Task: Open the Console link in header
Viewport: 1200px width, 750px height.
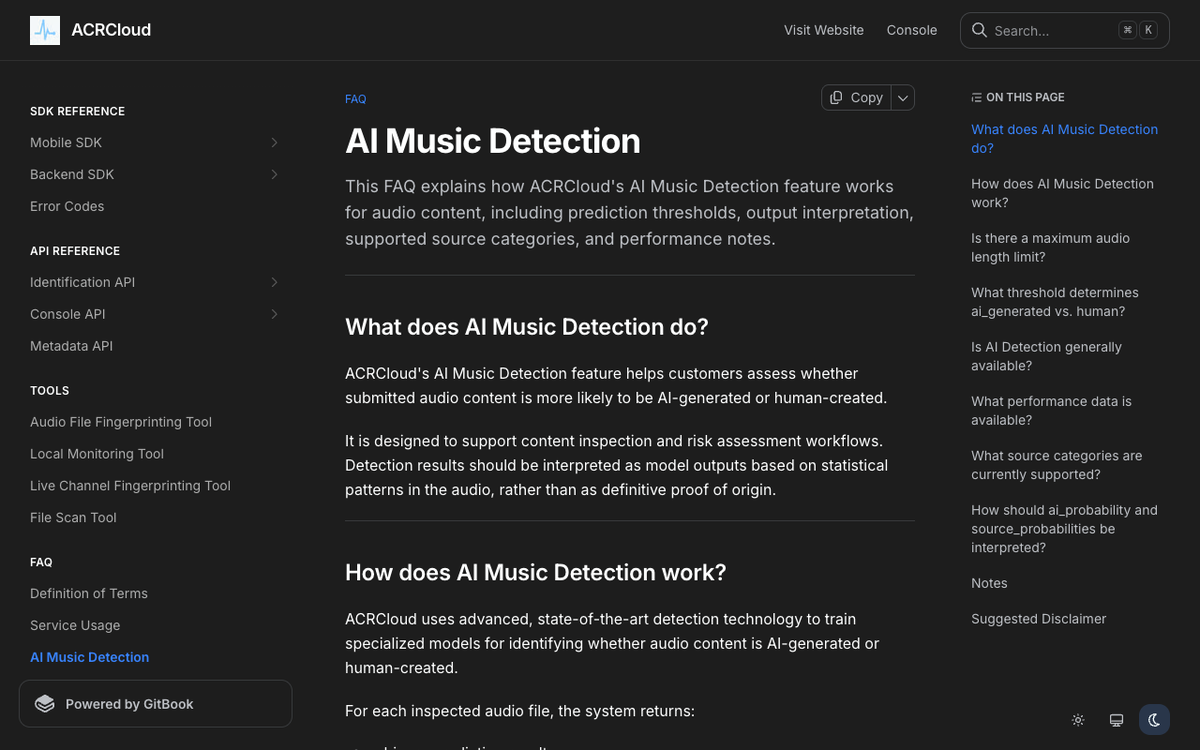Action: pyautogui.click(x=912, y=30)
